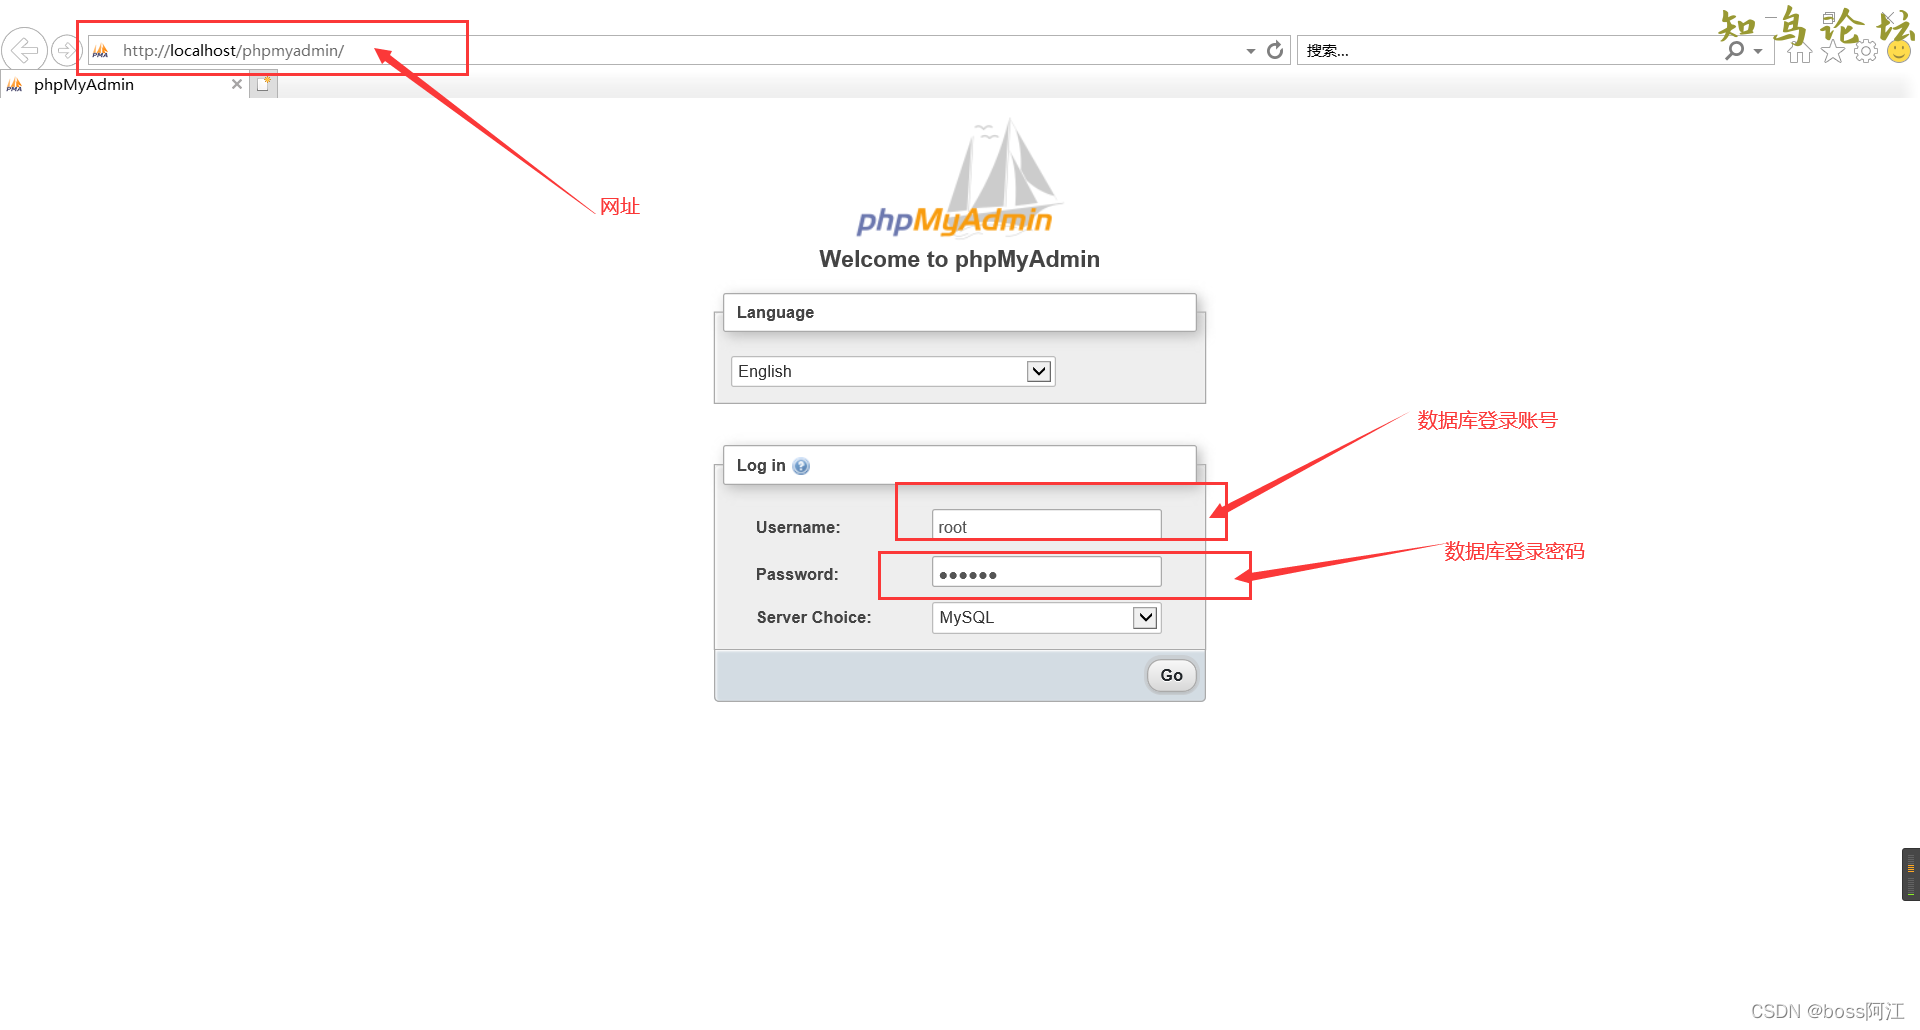Click the phpMyAdmin favicon in the address bar
The height and width of the screenshot is (1030, 1920).
[x=101, y=51]
